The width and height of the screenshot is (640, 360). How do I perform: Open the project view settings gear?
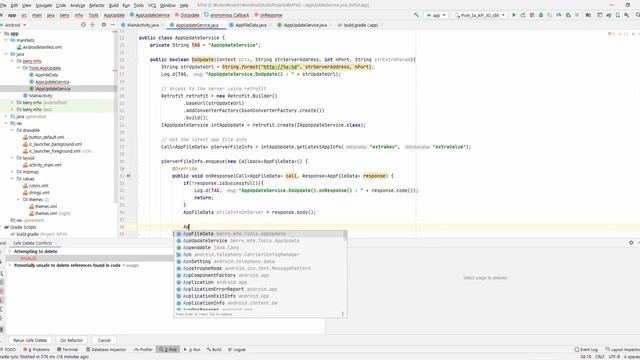click(104, 25)
